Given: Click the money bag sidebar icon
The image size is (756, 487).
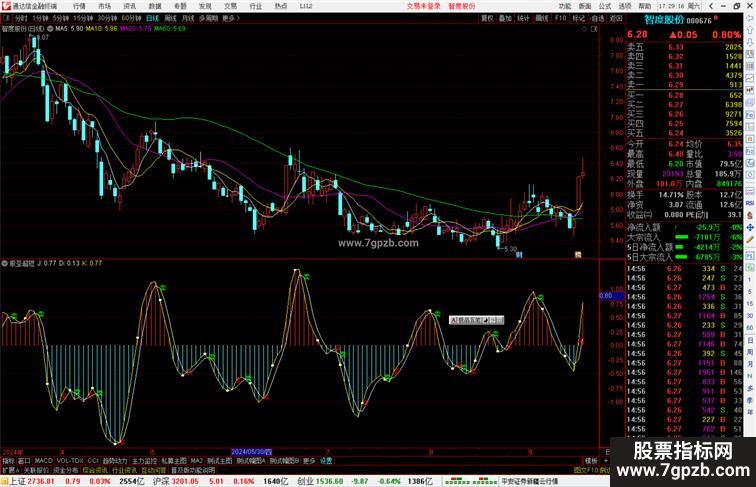Looking at the screenshot, I should (x=750, y=215).
